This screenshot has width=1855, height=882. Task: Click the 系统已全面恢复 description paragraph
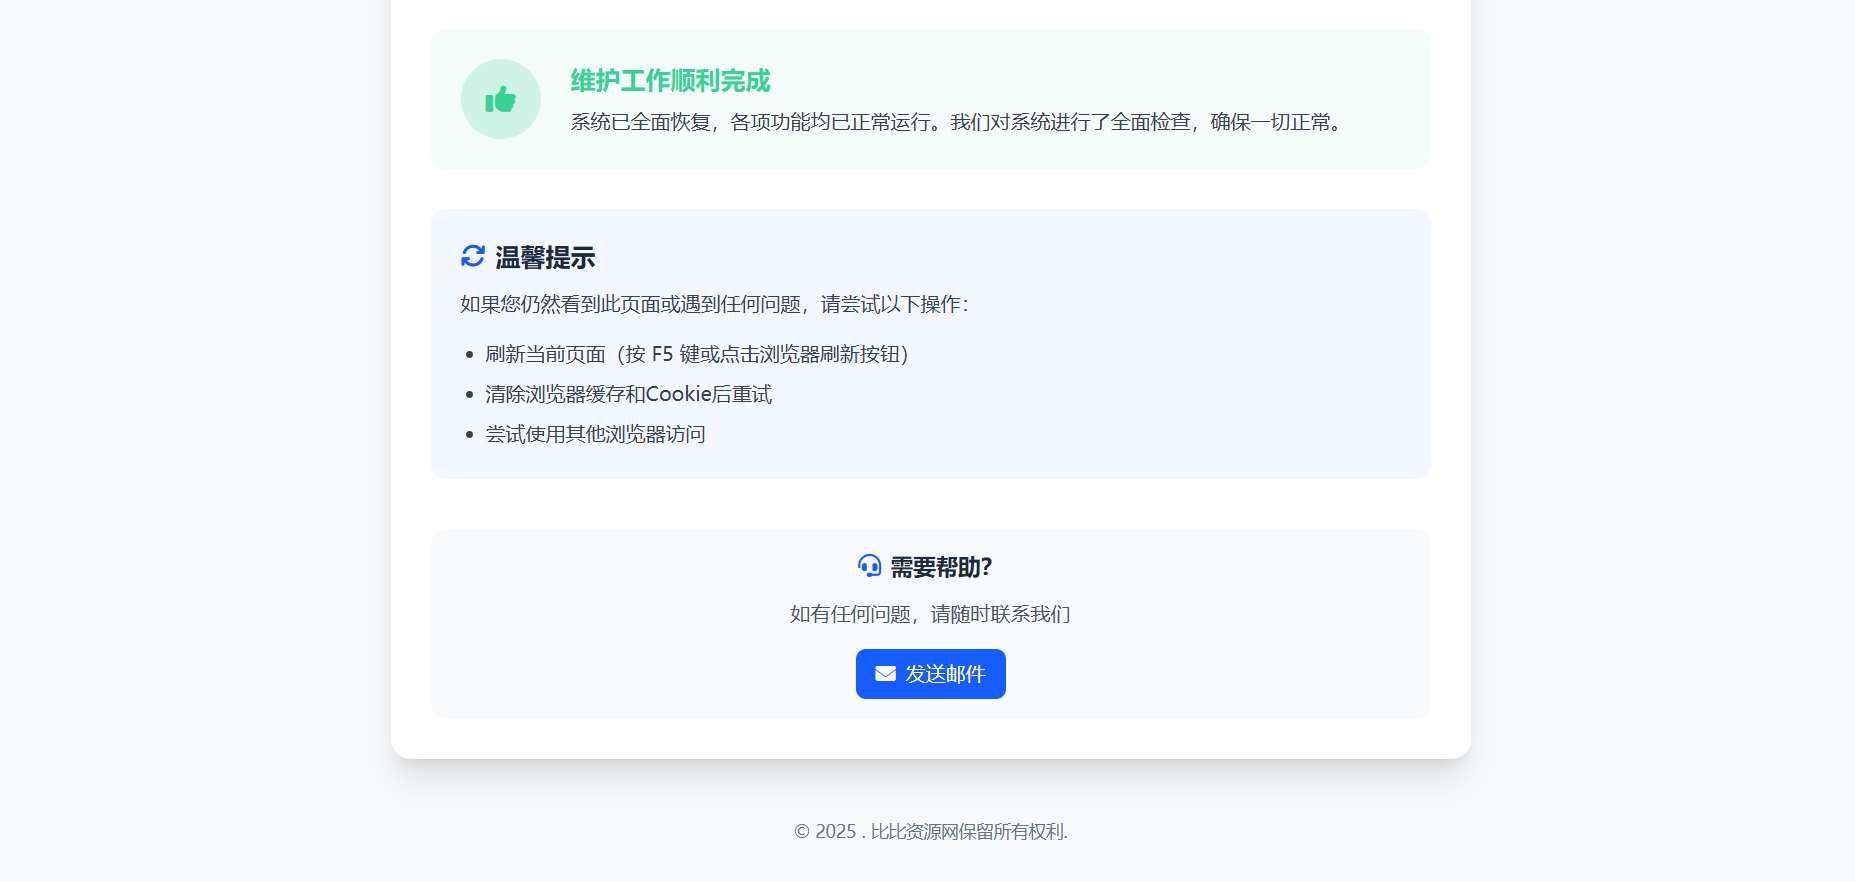pyautogui.click(x=959, y=122)
